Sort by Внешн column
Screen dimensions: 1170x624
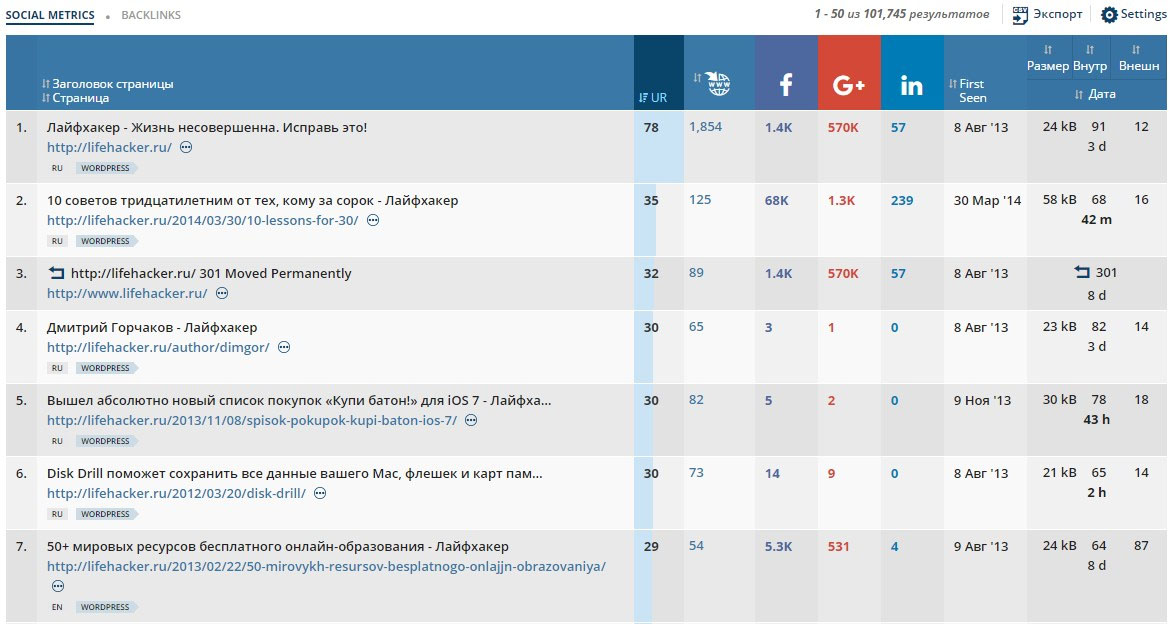[1139, 58]
